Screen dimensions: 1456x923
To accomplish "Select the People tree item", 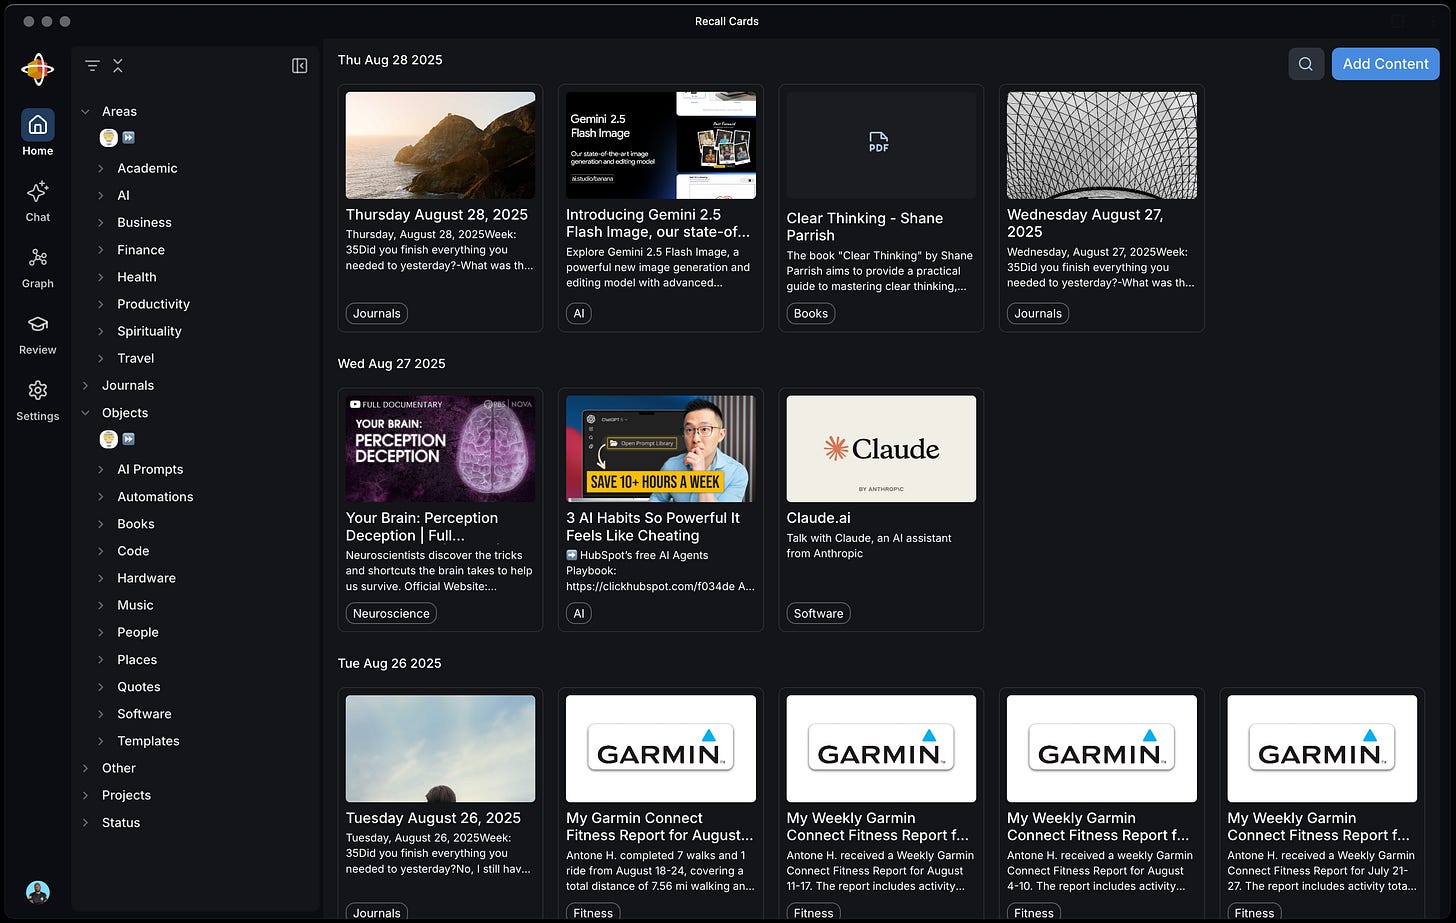I will click(x=138, y=632).
